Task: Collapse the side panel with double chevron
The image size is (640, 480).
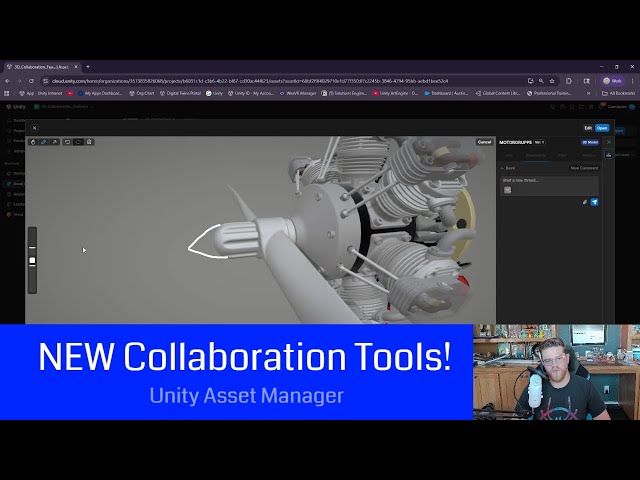Action: click(x=609, y=142)
